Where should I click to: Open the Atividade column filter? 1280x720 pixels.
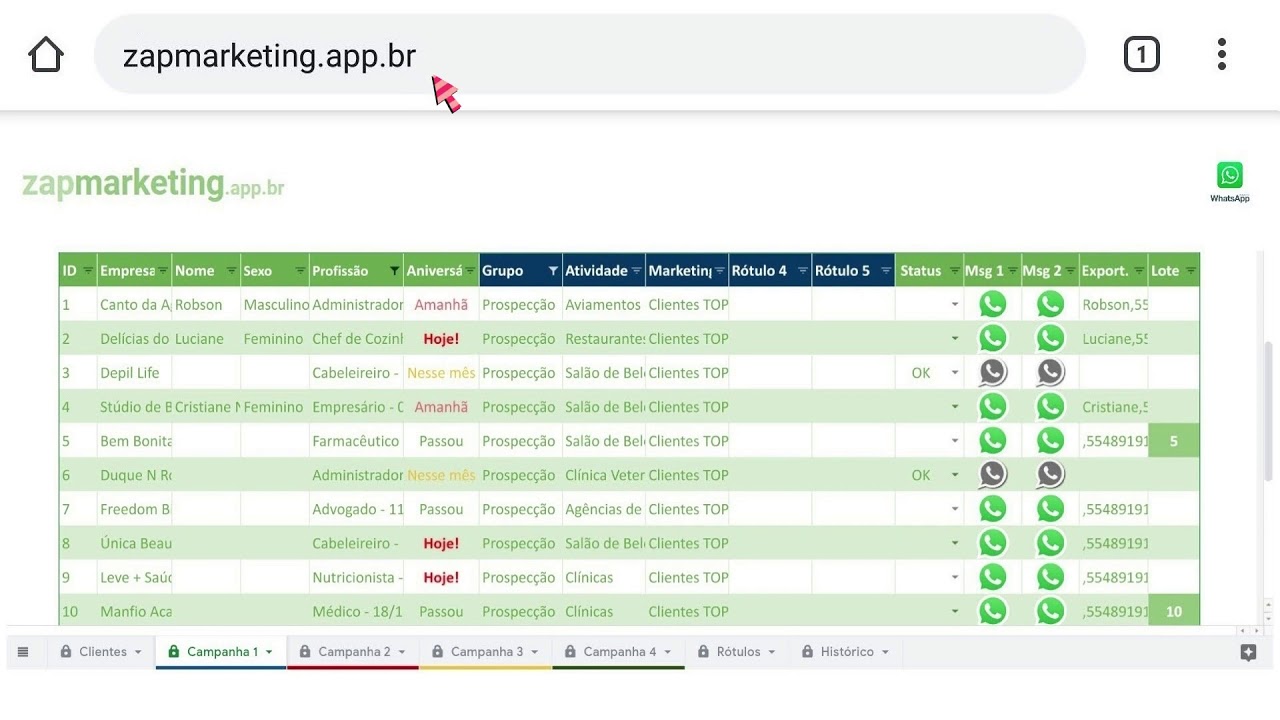pos(636,271)
